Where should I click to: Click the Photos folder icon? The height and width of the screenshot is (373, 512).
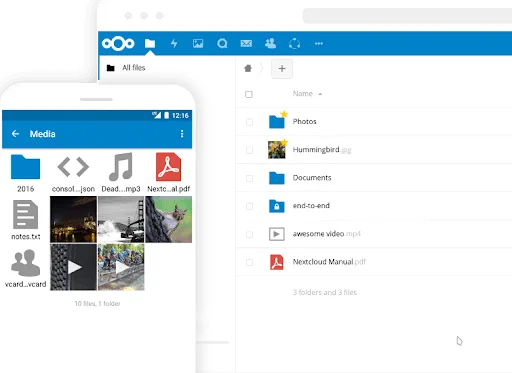tap(277, 121)
